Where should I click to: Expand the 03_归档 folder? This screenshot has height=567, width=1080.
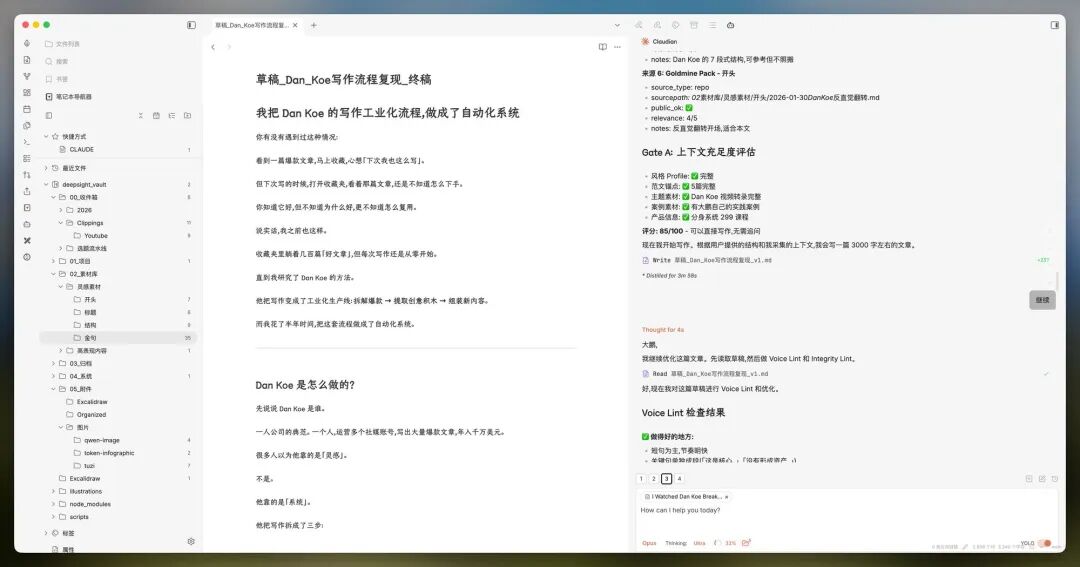(53, 363)
